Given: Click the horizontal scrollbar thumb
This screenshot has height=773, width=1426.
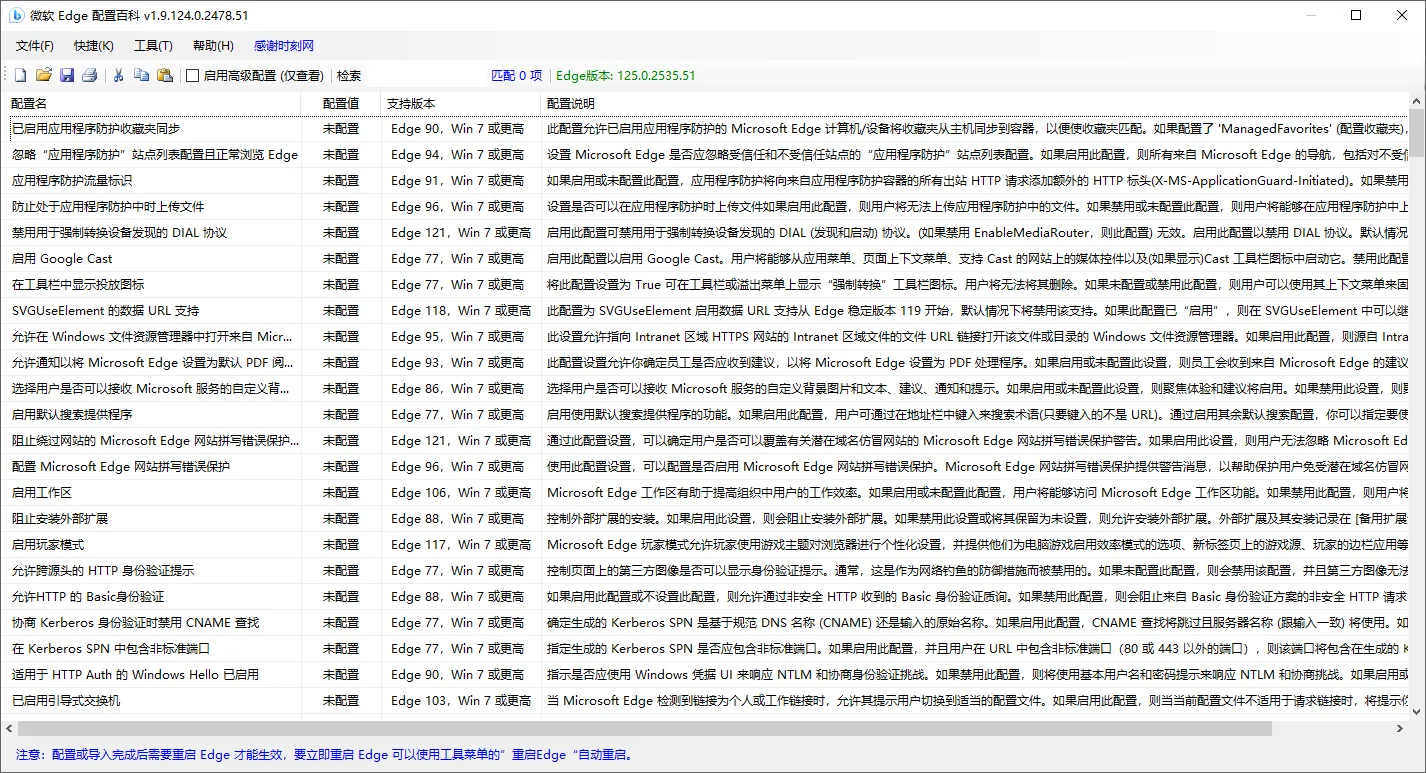Looking at the screenshot, I should (645, 728).
